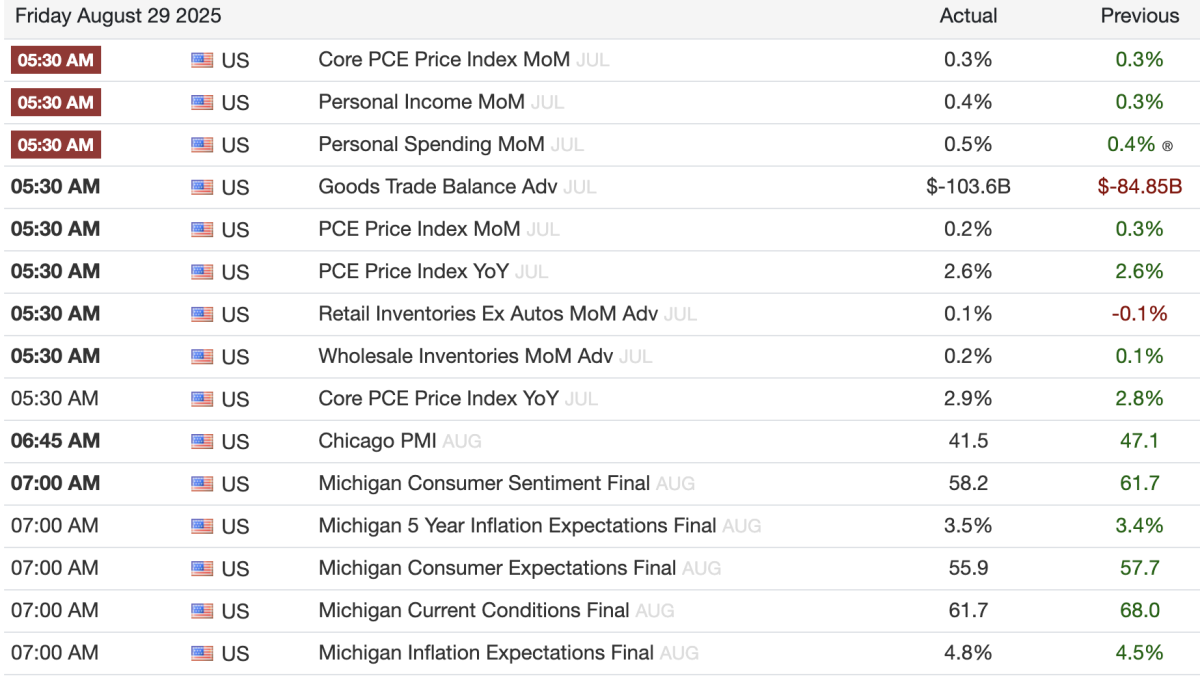The image size is (1200, 678).
Task: Click the Previous column header
Action: [x=1139, y=16]
